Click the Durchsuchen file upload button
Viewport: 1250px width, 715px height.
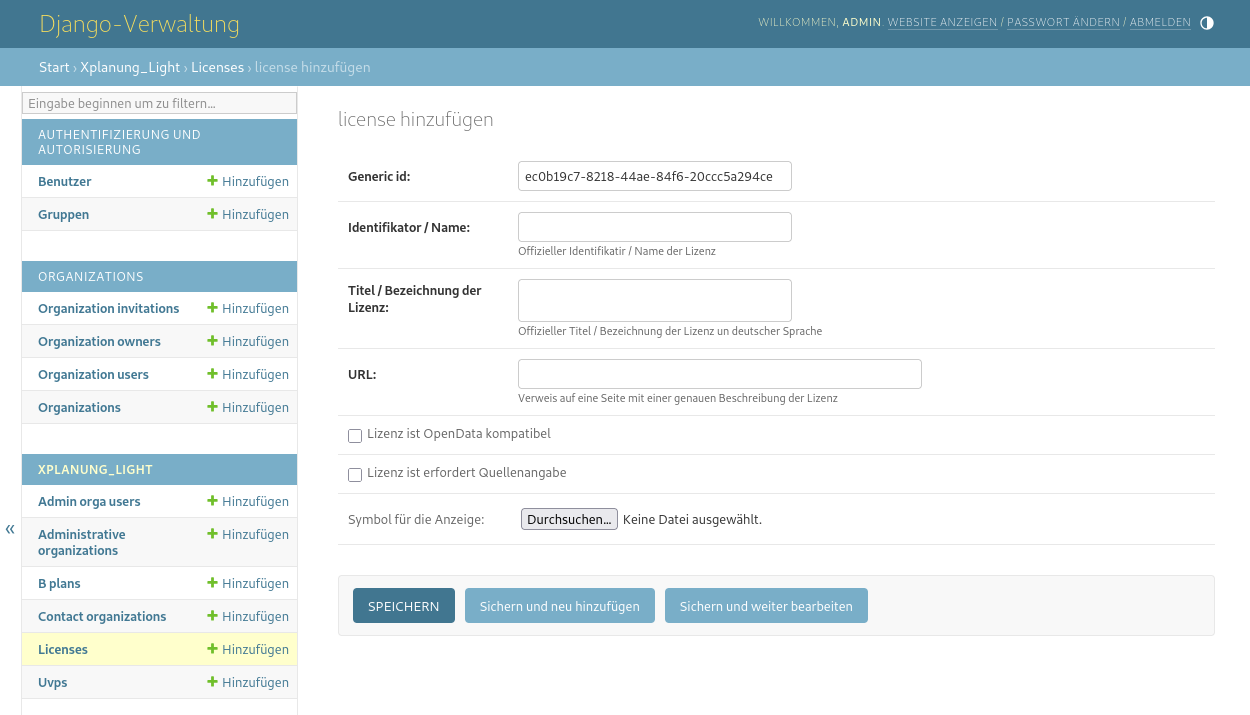569,518
